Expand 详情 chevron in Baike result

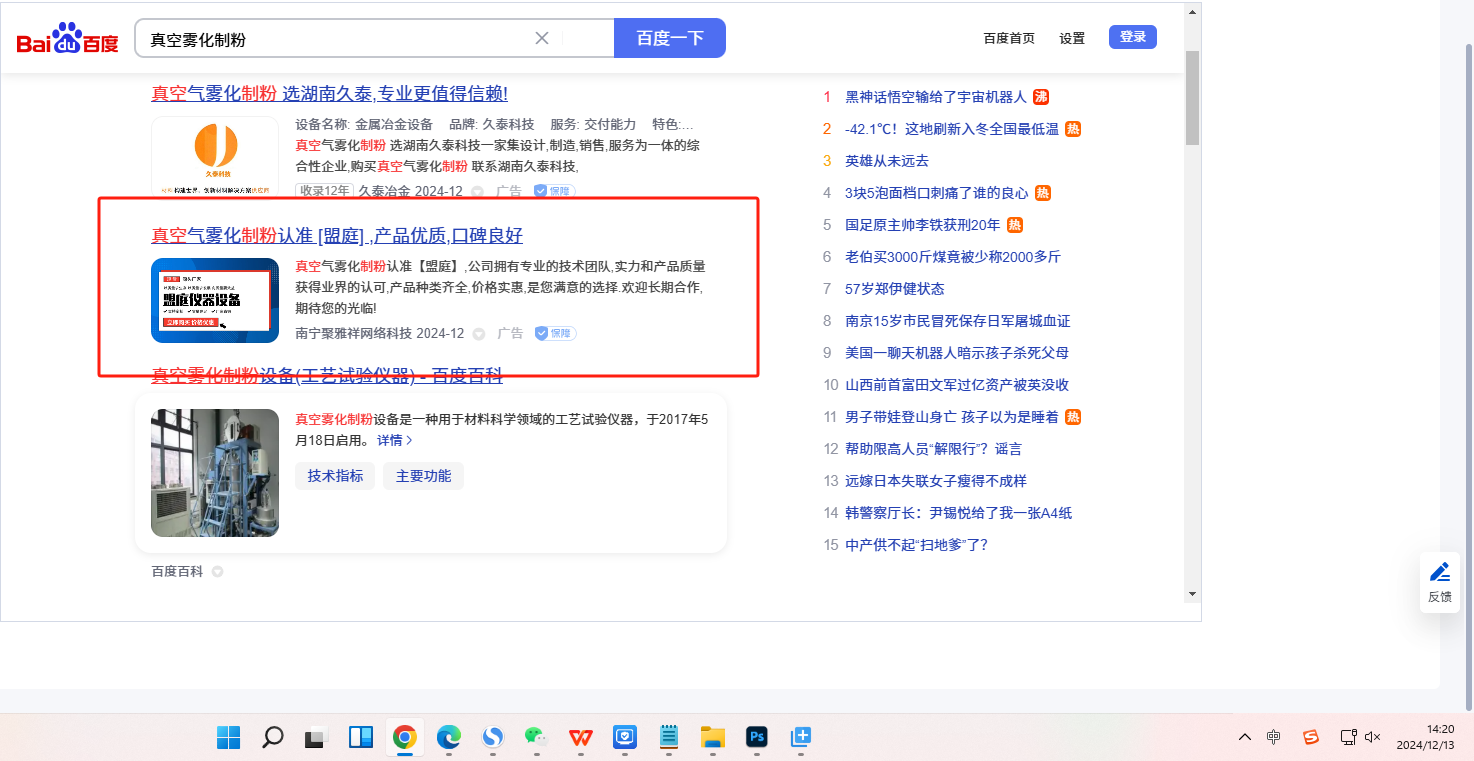point(395,440)
